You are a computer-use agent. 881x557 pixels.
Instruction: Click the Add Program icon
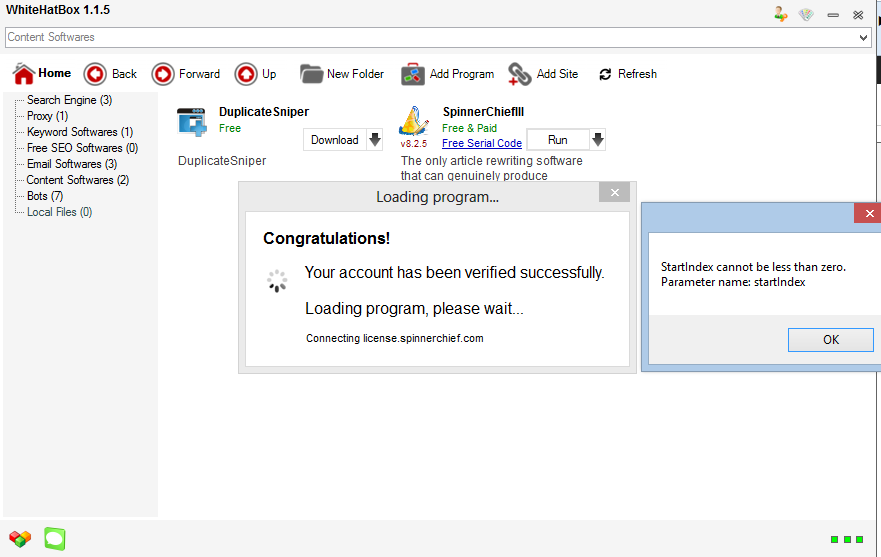[413, 74]
